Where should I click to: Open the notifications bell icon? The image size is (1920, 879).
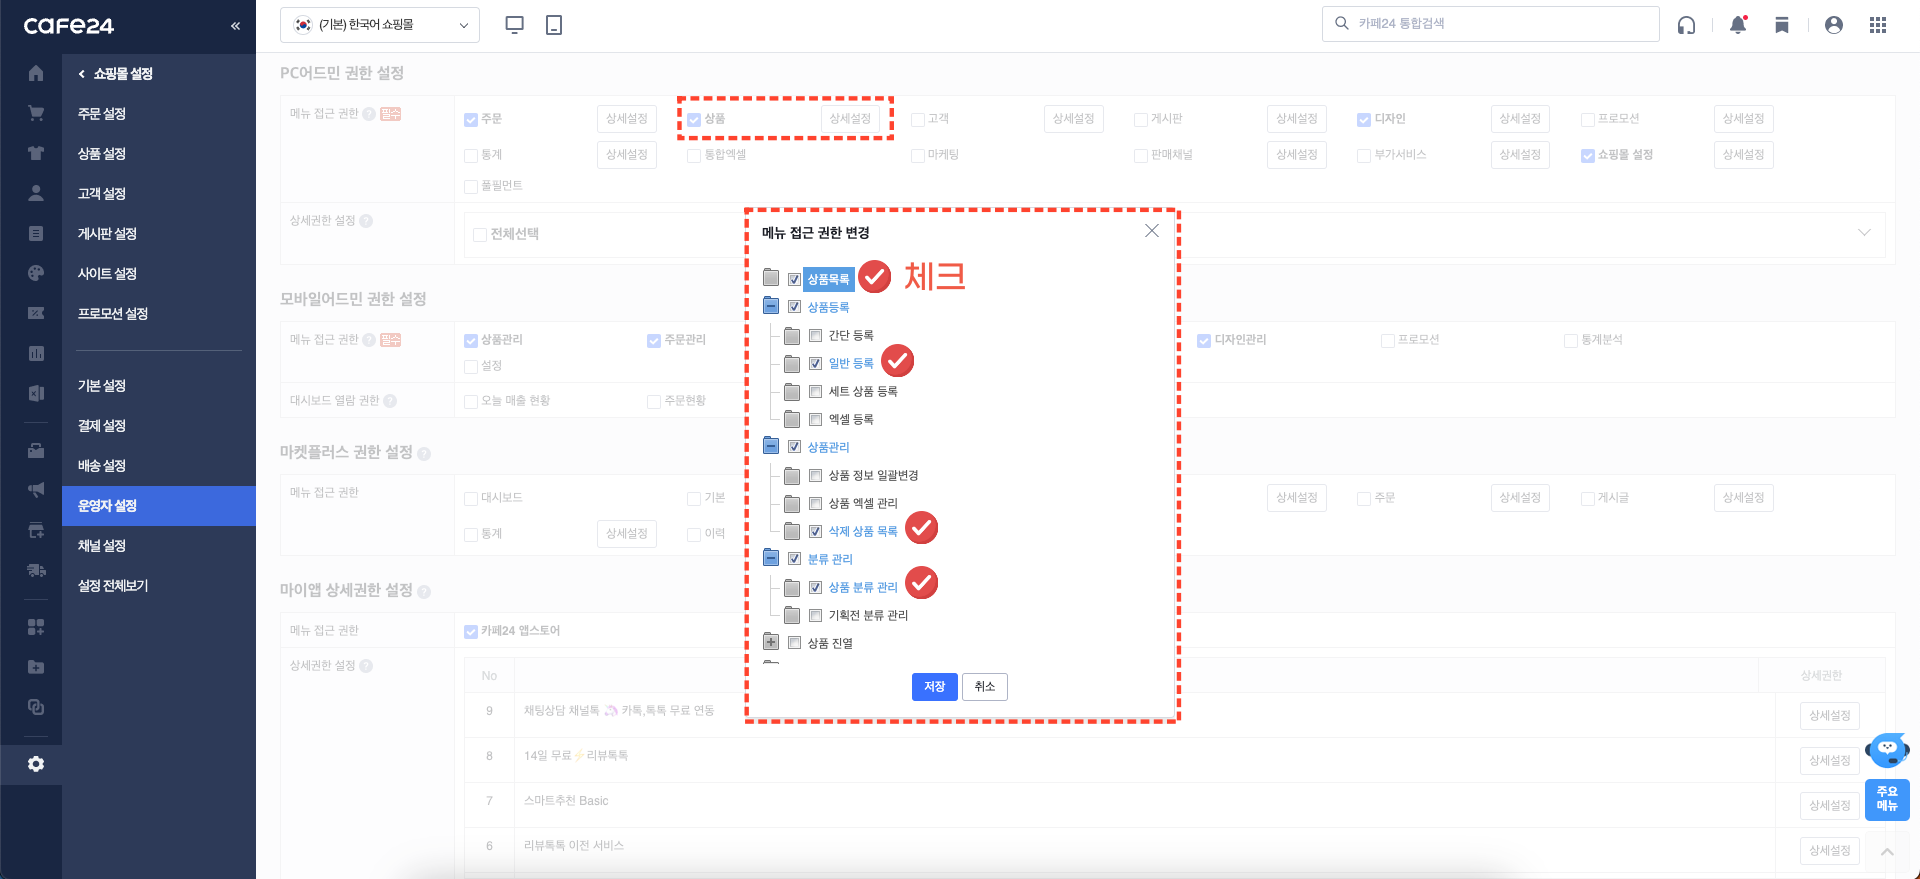click(1738, 25)
